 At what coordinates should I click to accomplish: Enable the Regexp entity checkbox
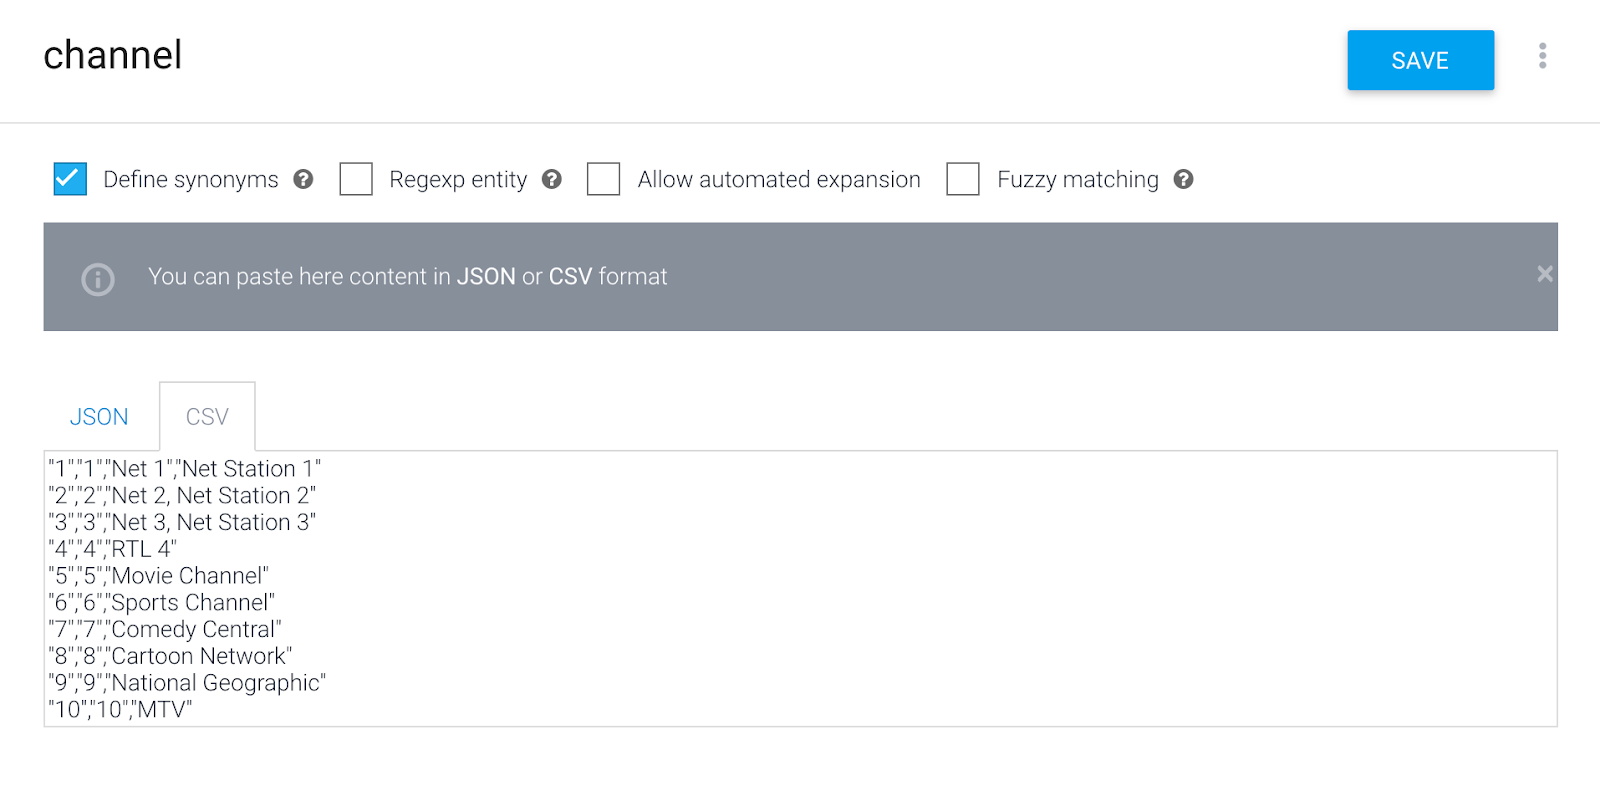click(x=356, y=179)
